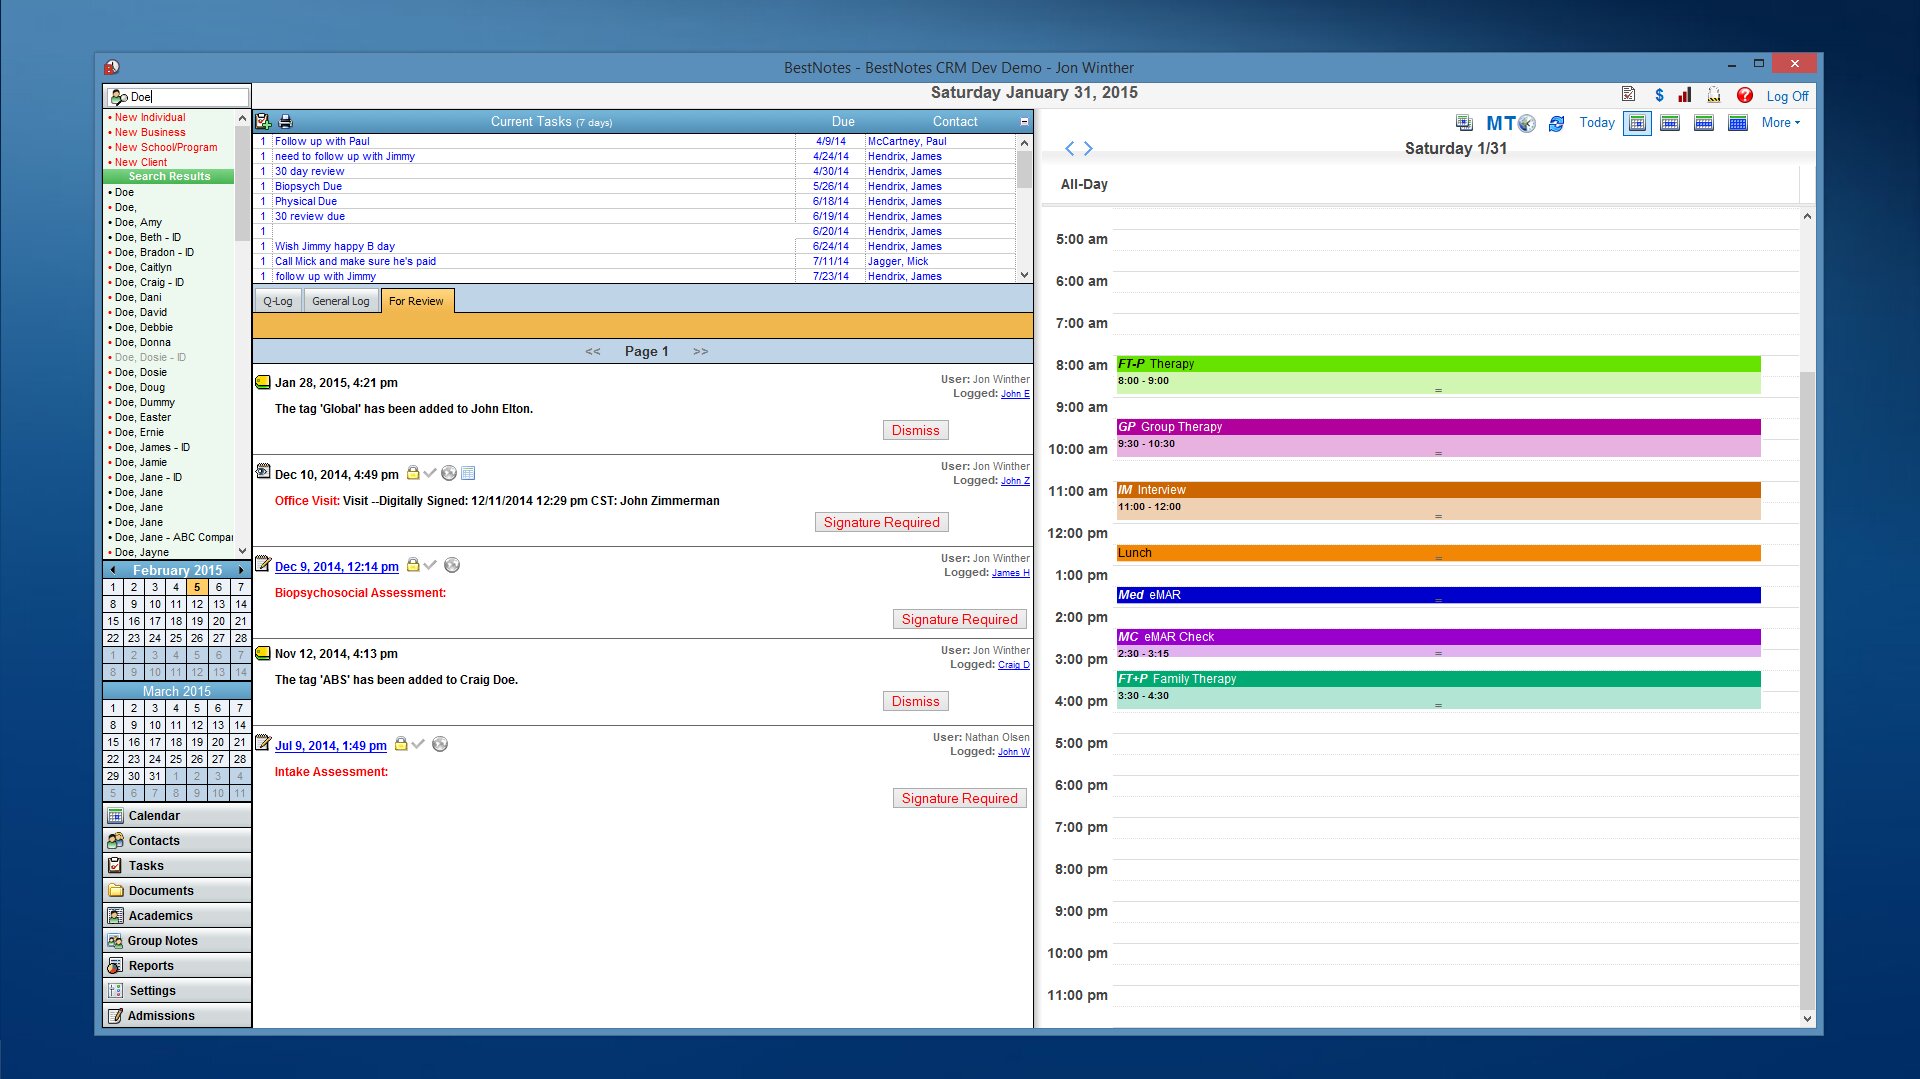This screenshot has height=1079, width=1920.
Task: Switch to the General Log tab
Action: 340,301
